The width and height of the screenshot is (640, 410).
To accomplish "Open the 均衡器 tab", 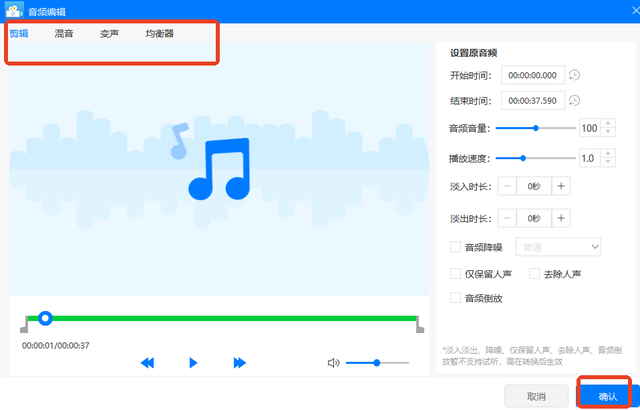I will (160, 33).
